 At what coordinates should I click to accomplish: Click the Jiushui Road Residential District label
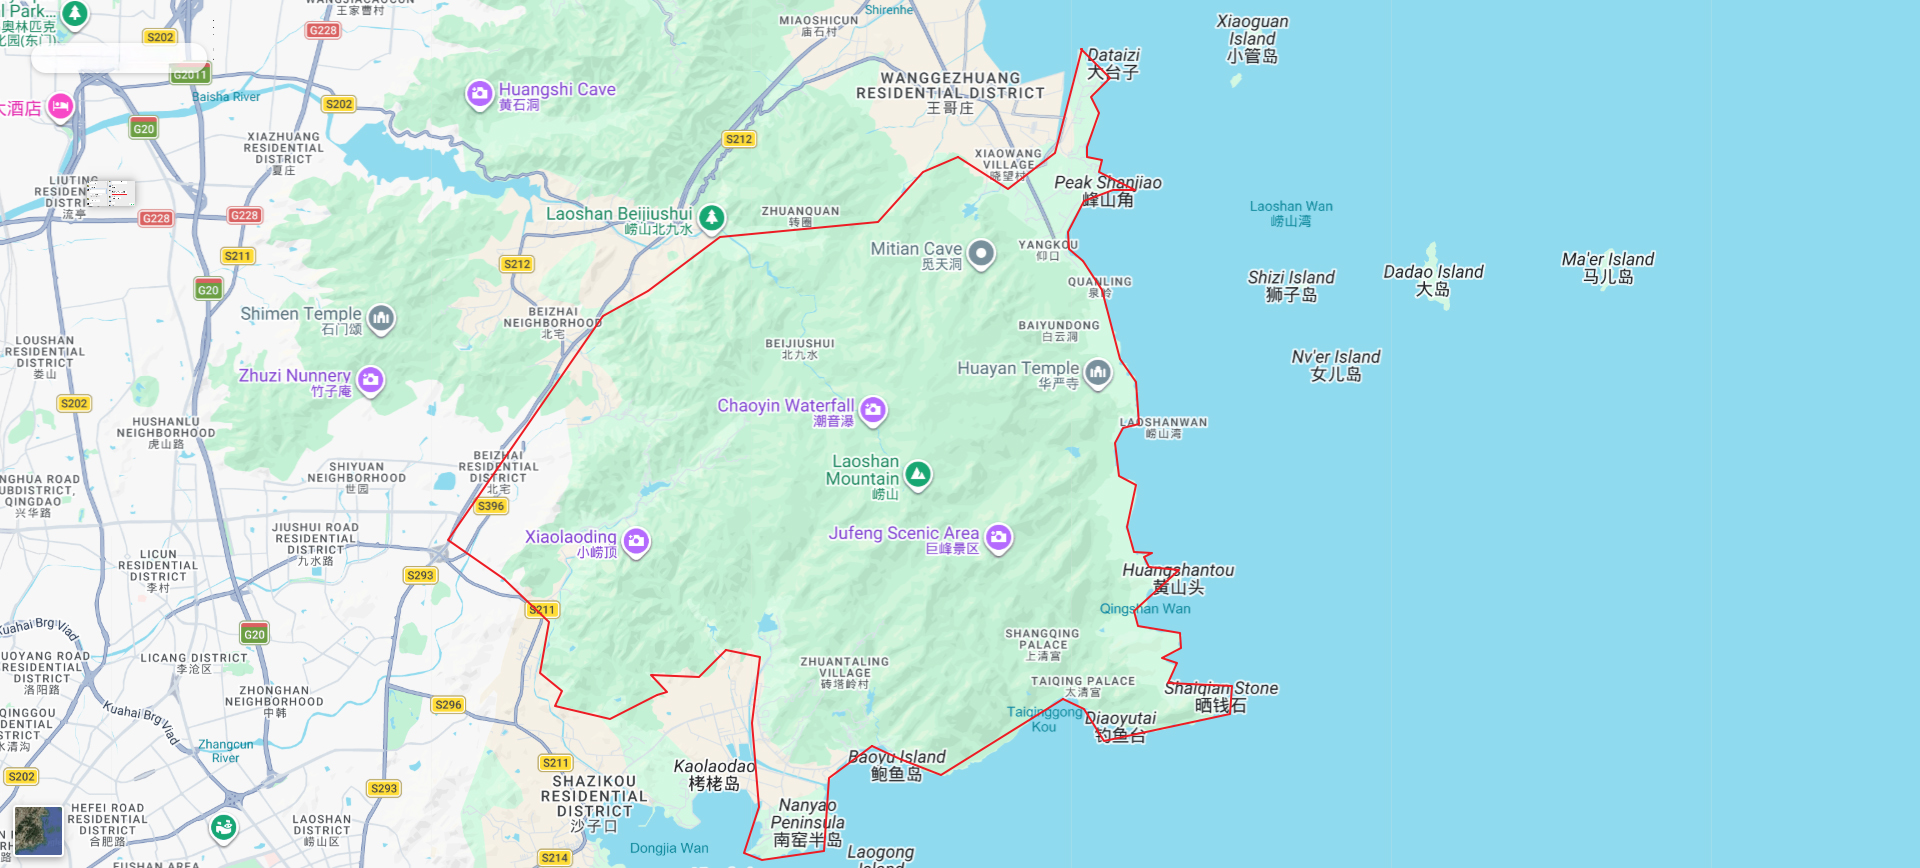click(315, 544)
